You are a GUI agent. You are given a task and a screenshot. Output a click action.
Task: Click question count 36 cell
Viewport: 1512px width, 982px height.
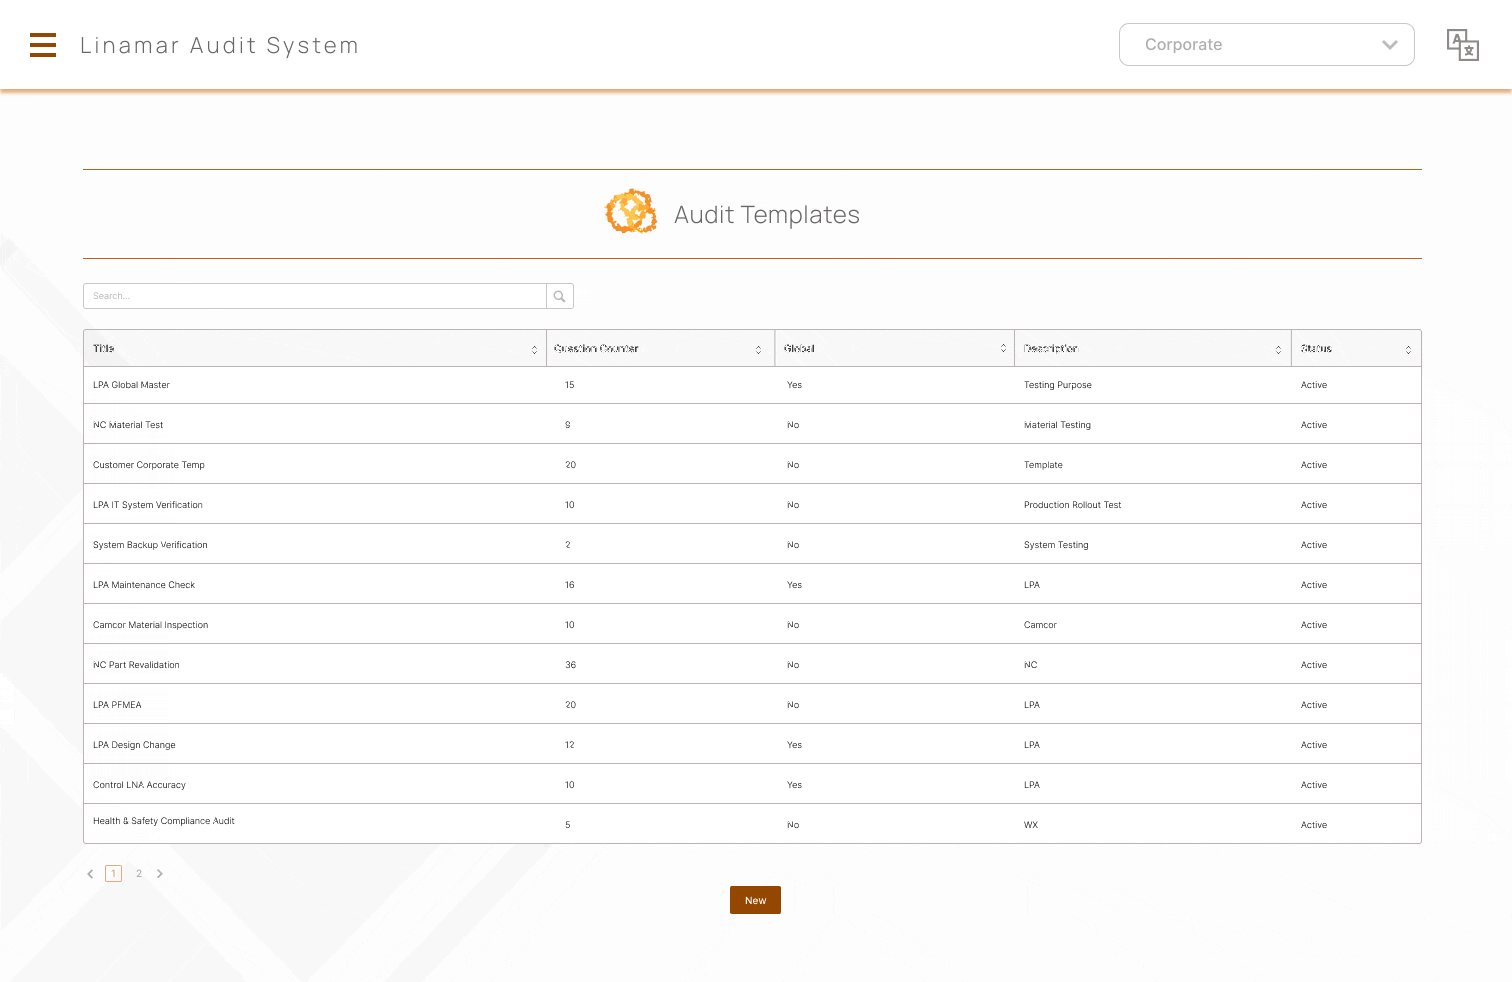point(571,665)
